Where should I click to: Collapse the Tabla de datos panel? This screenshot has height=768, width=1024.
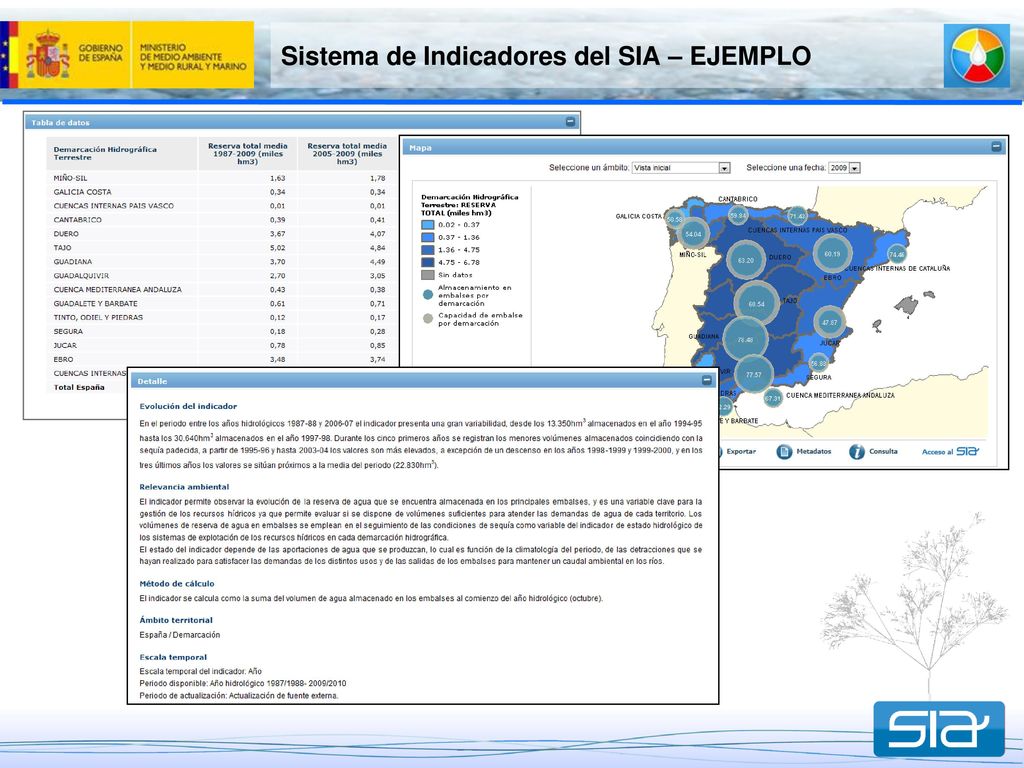[x=570, y=121]
